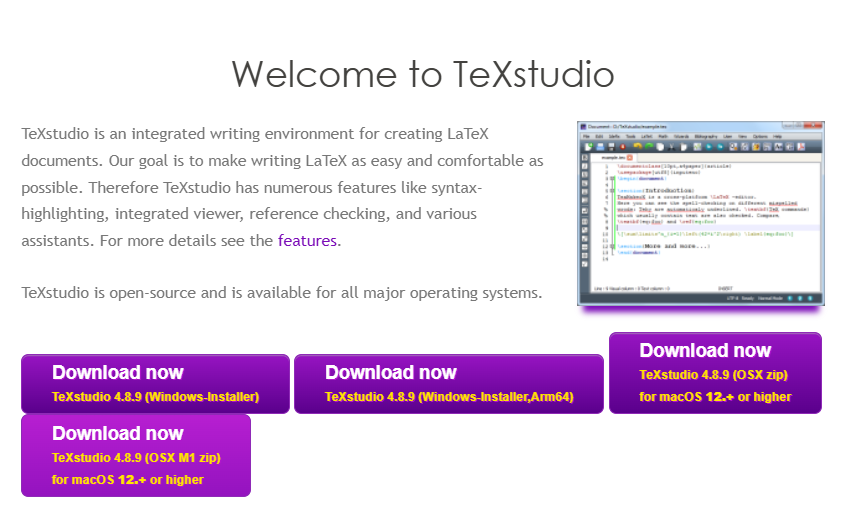Click the TeXstudio editor screenshot thumbnail

coord(702,213)
